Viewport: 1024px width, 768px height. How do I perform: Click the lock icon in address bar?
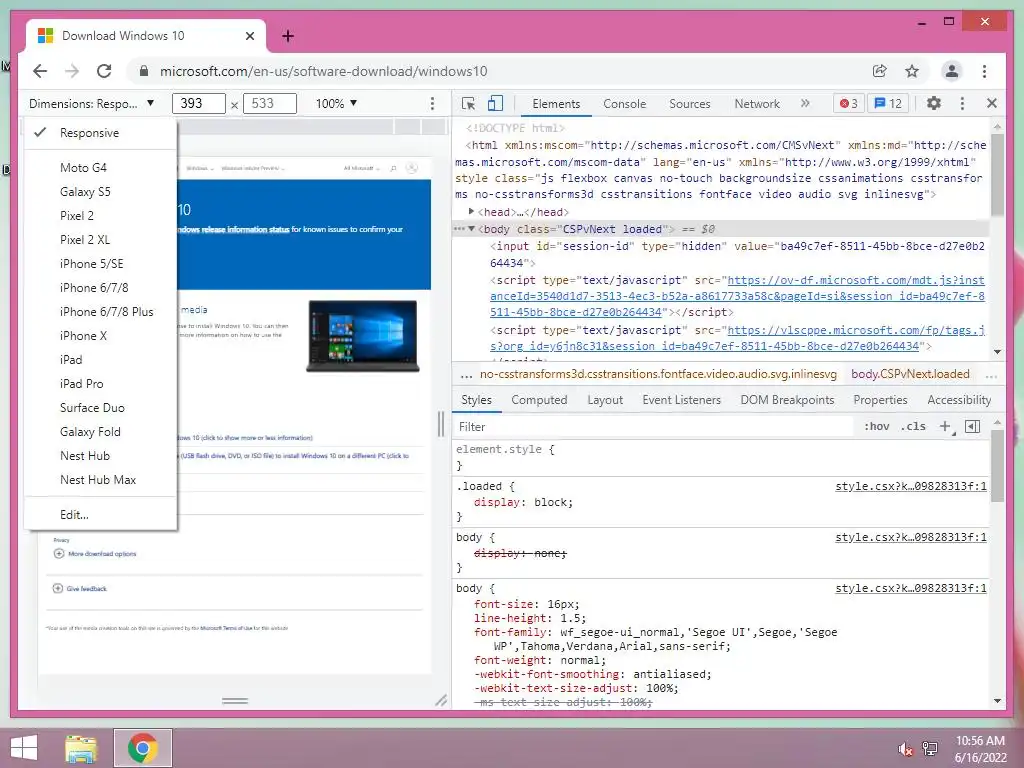[x=144, y=71]
